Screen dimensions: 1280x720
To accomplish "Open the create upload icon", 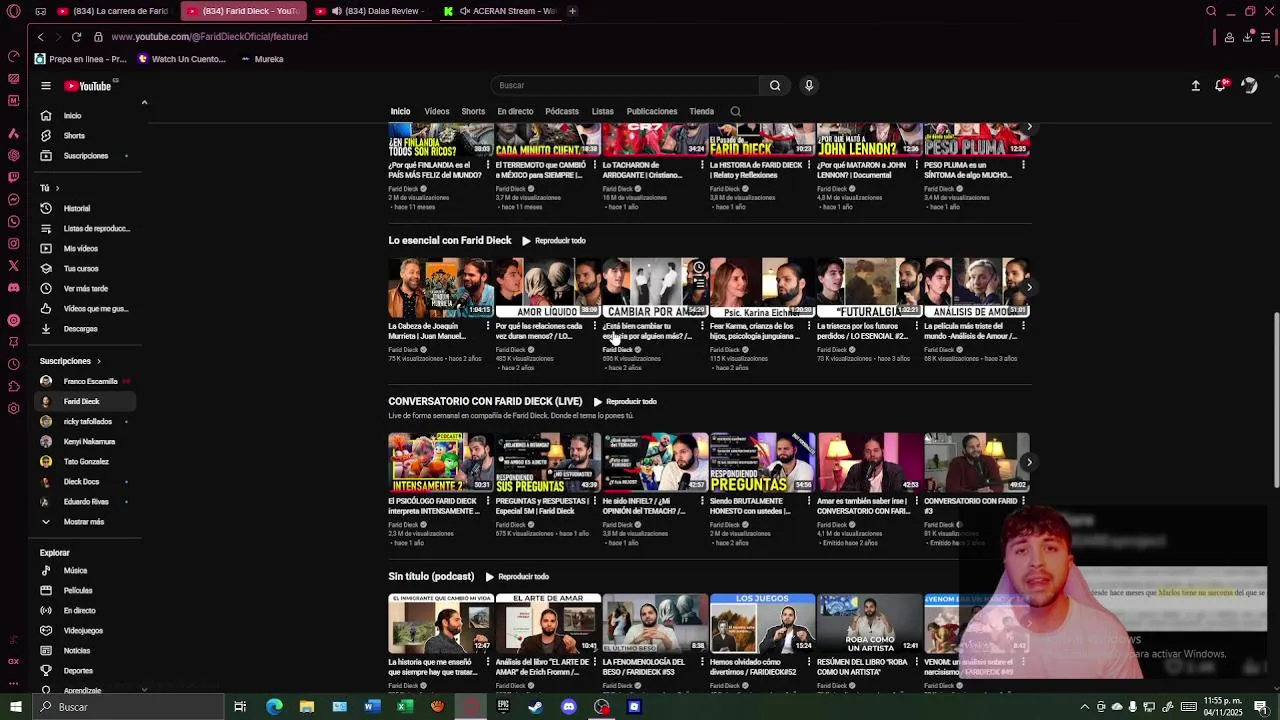I will (x=1195, y=86).
